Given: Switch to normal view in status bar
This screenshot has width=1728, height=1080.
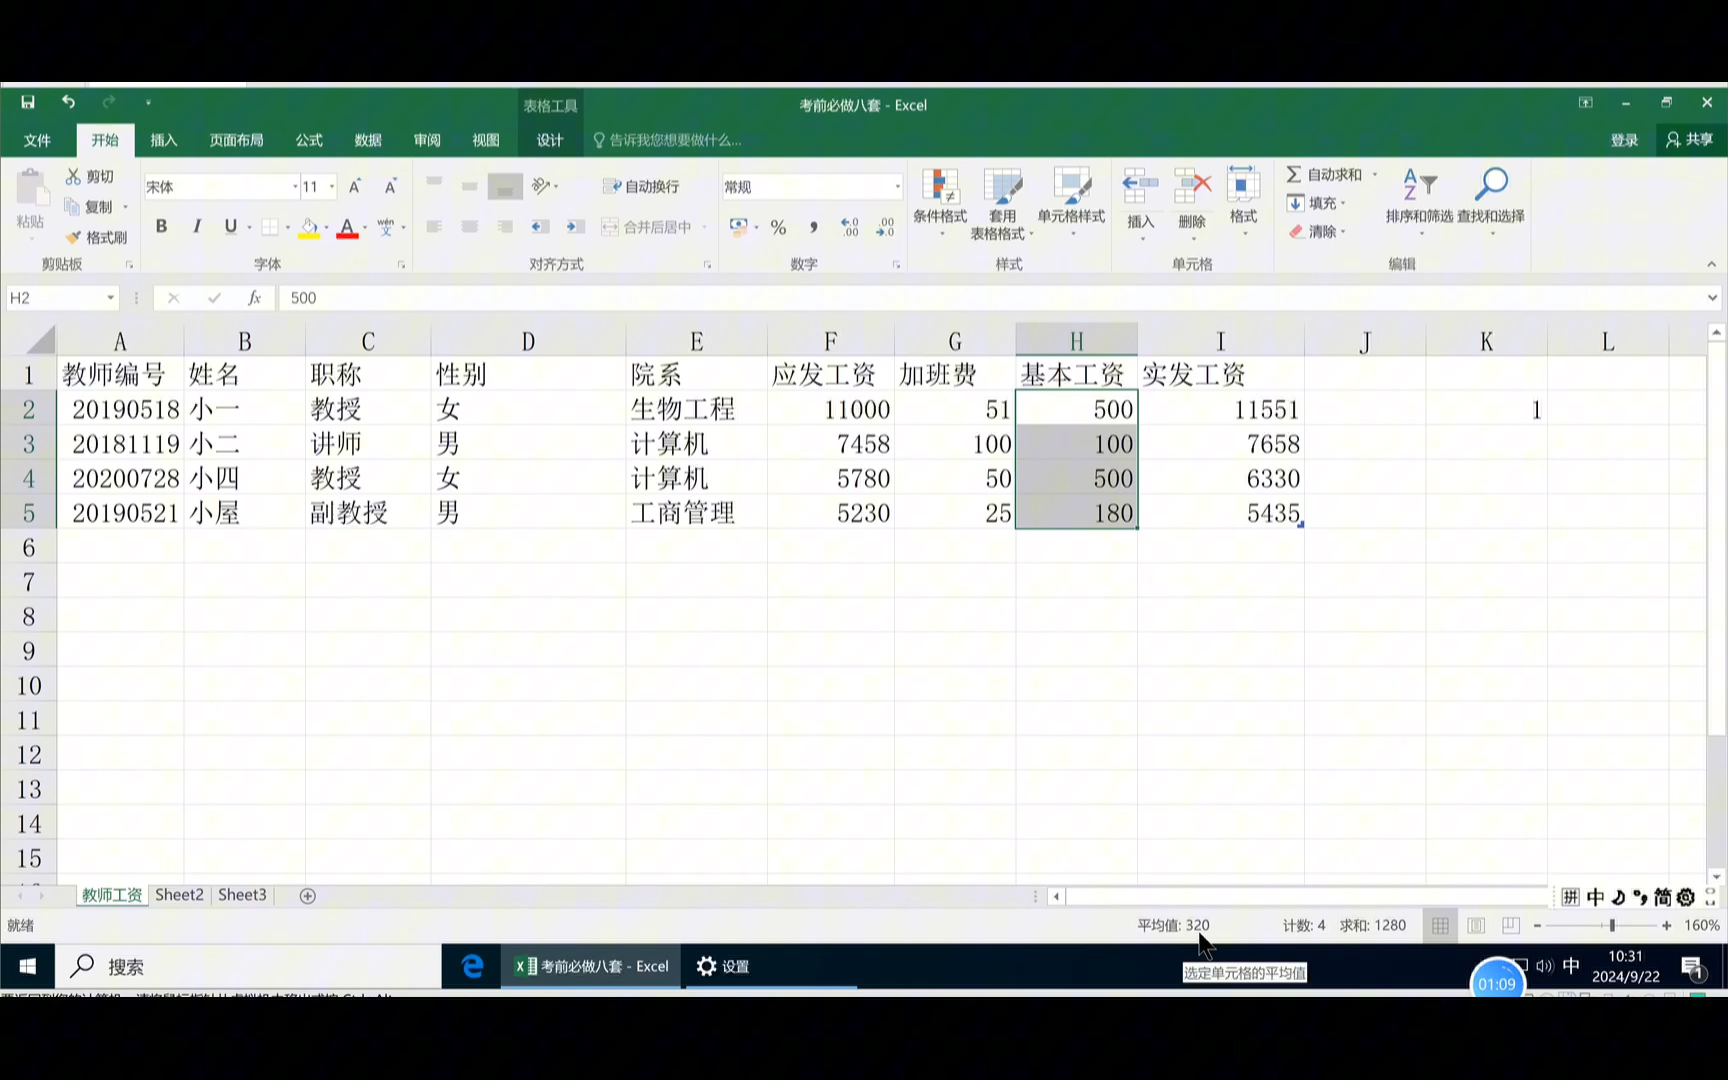Looking at the screenshot, I should click(1440, 926).
